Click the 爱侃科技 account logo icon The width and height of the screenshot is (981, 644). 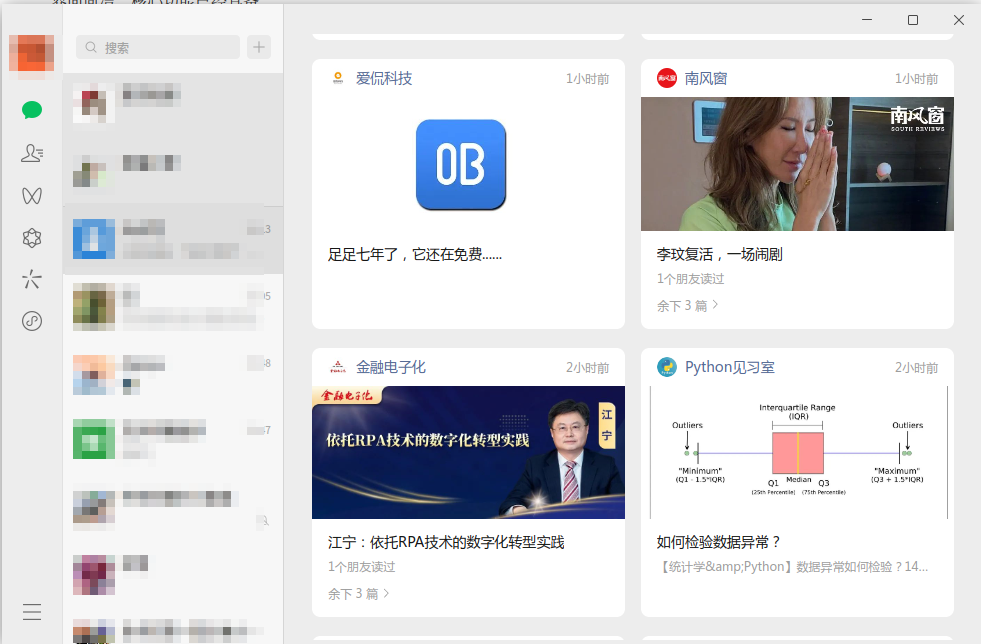pyautogui.click(x=338, y=78)
